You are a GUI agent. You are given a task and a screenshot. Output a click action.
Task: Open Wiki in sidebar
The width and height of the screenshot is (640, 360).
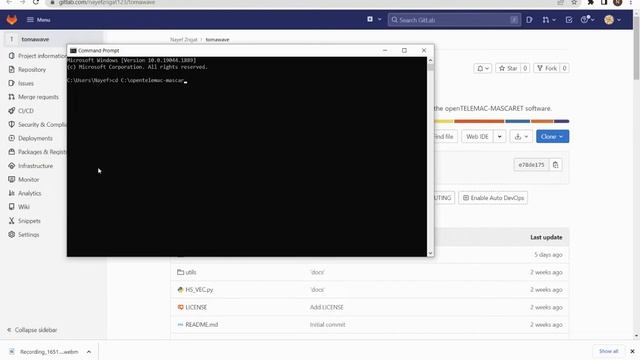click(24, 207)
